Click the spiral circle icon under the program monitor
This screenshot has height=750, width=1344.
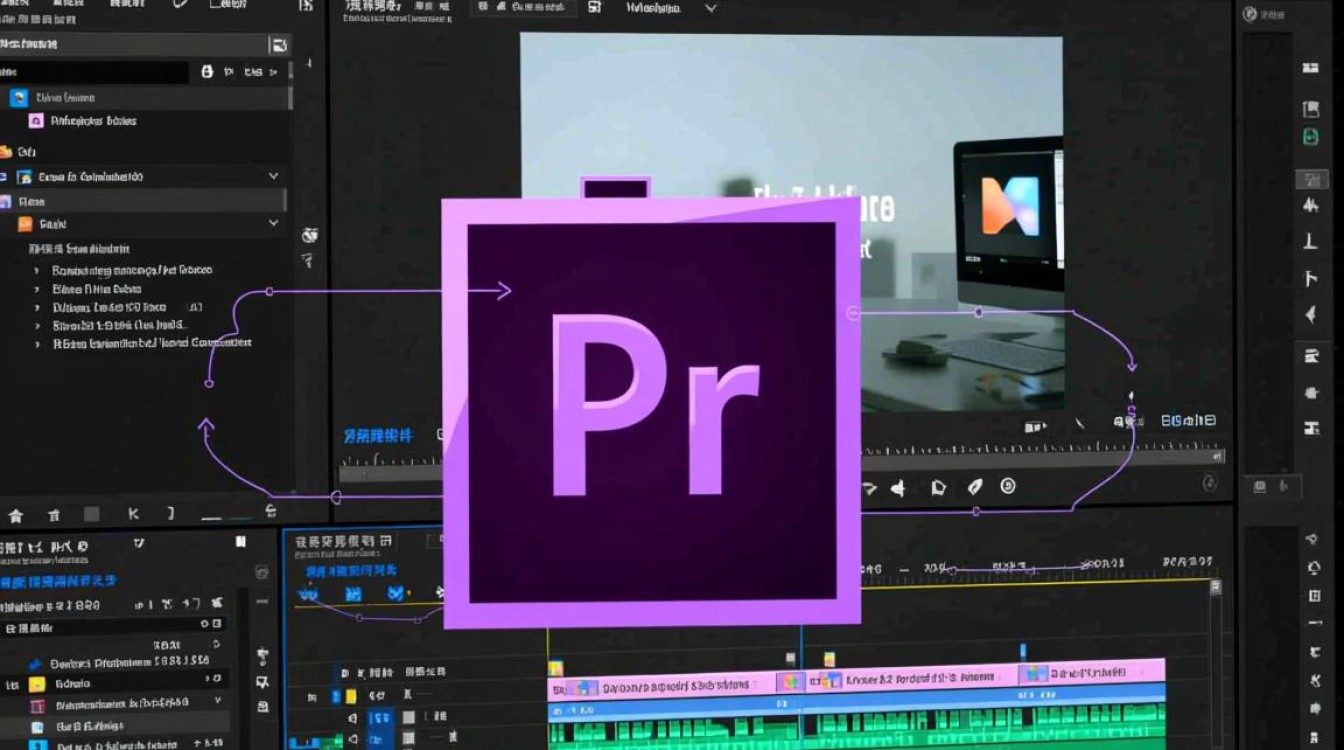[x=1008, y=487]
